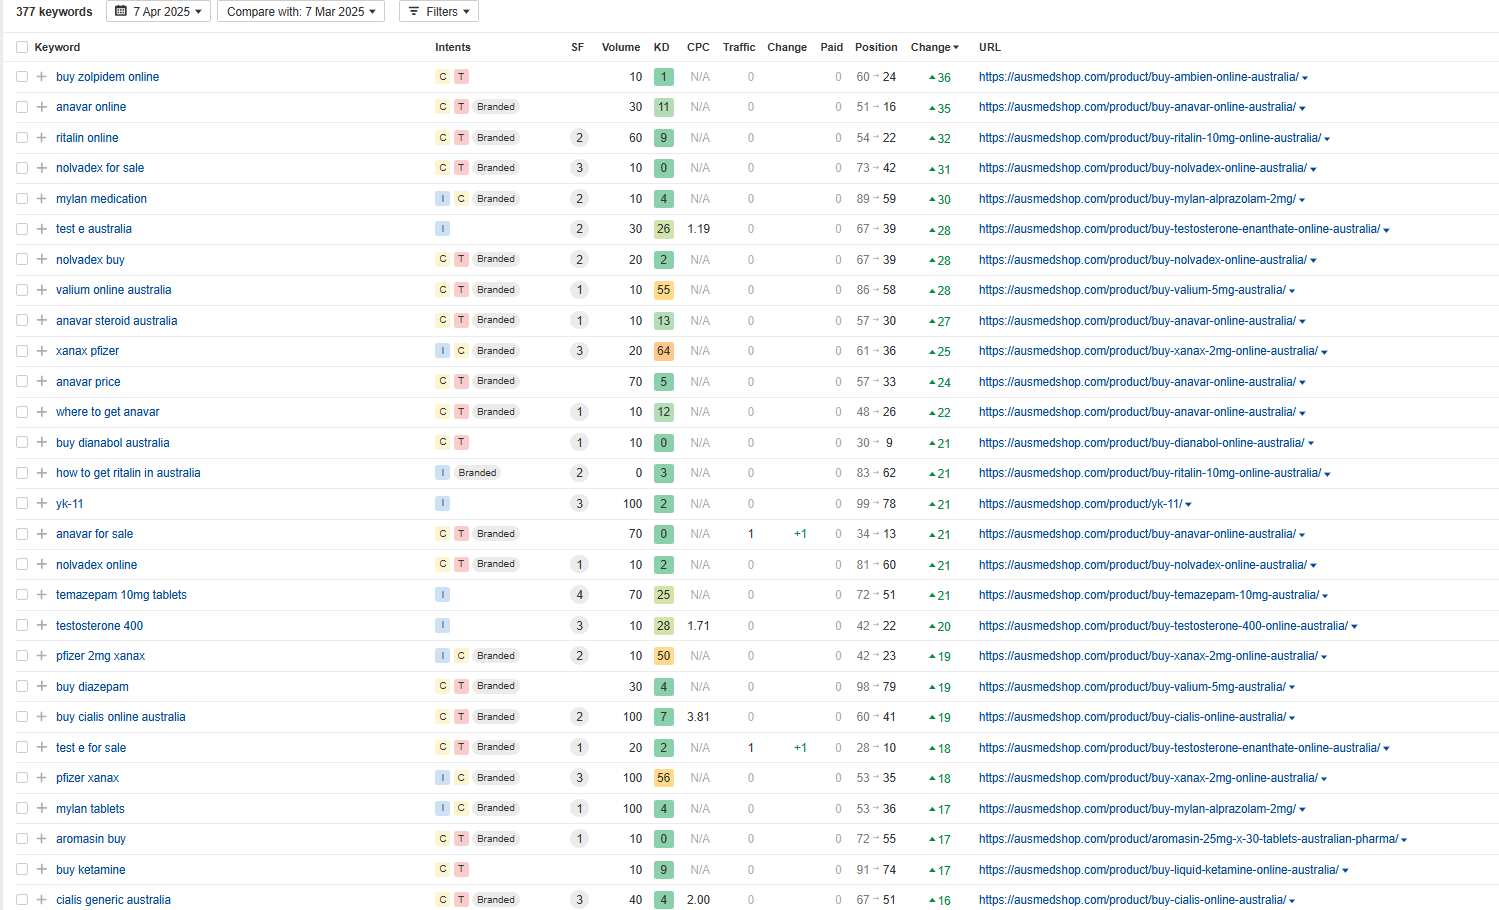Expand the URL dropdown arrow for yk-11
The width and height of the screenshot is (1499, 910).
1188,505
